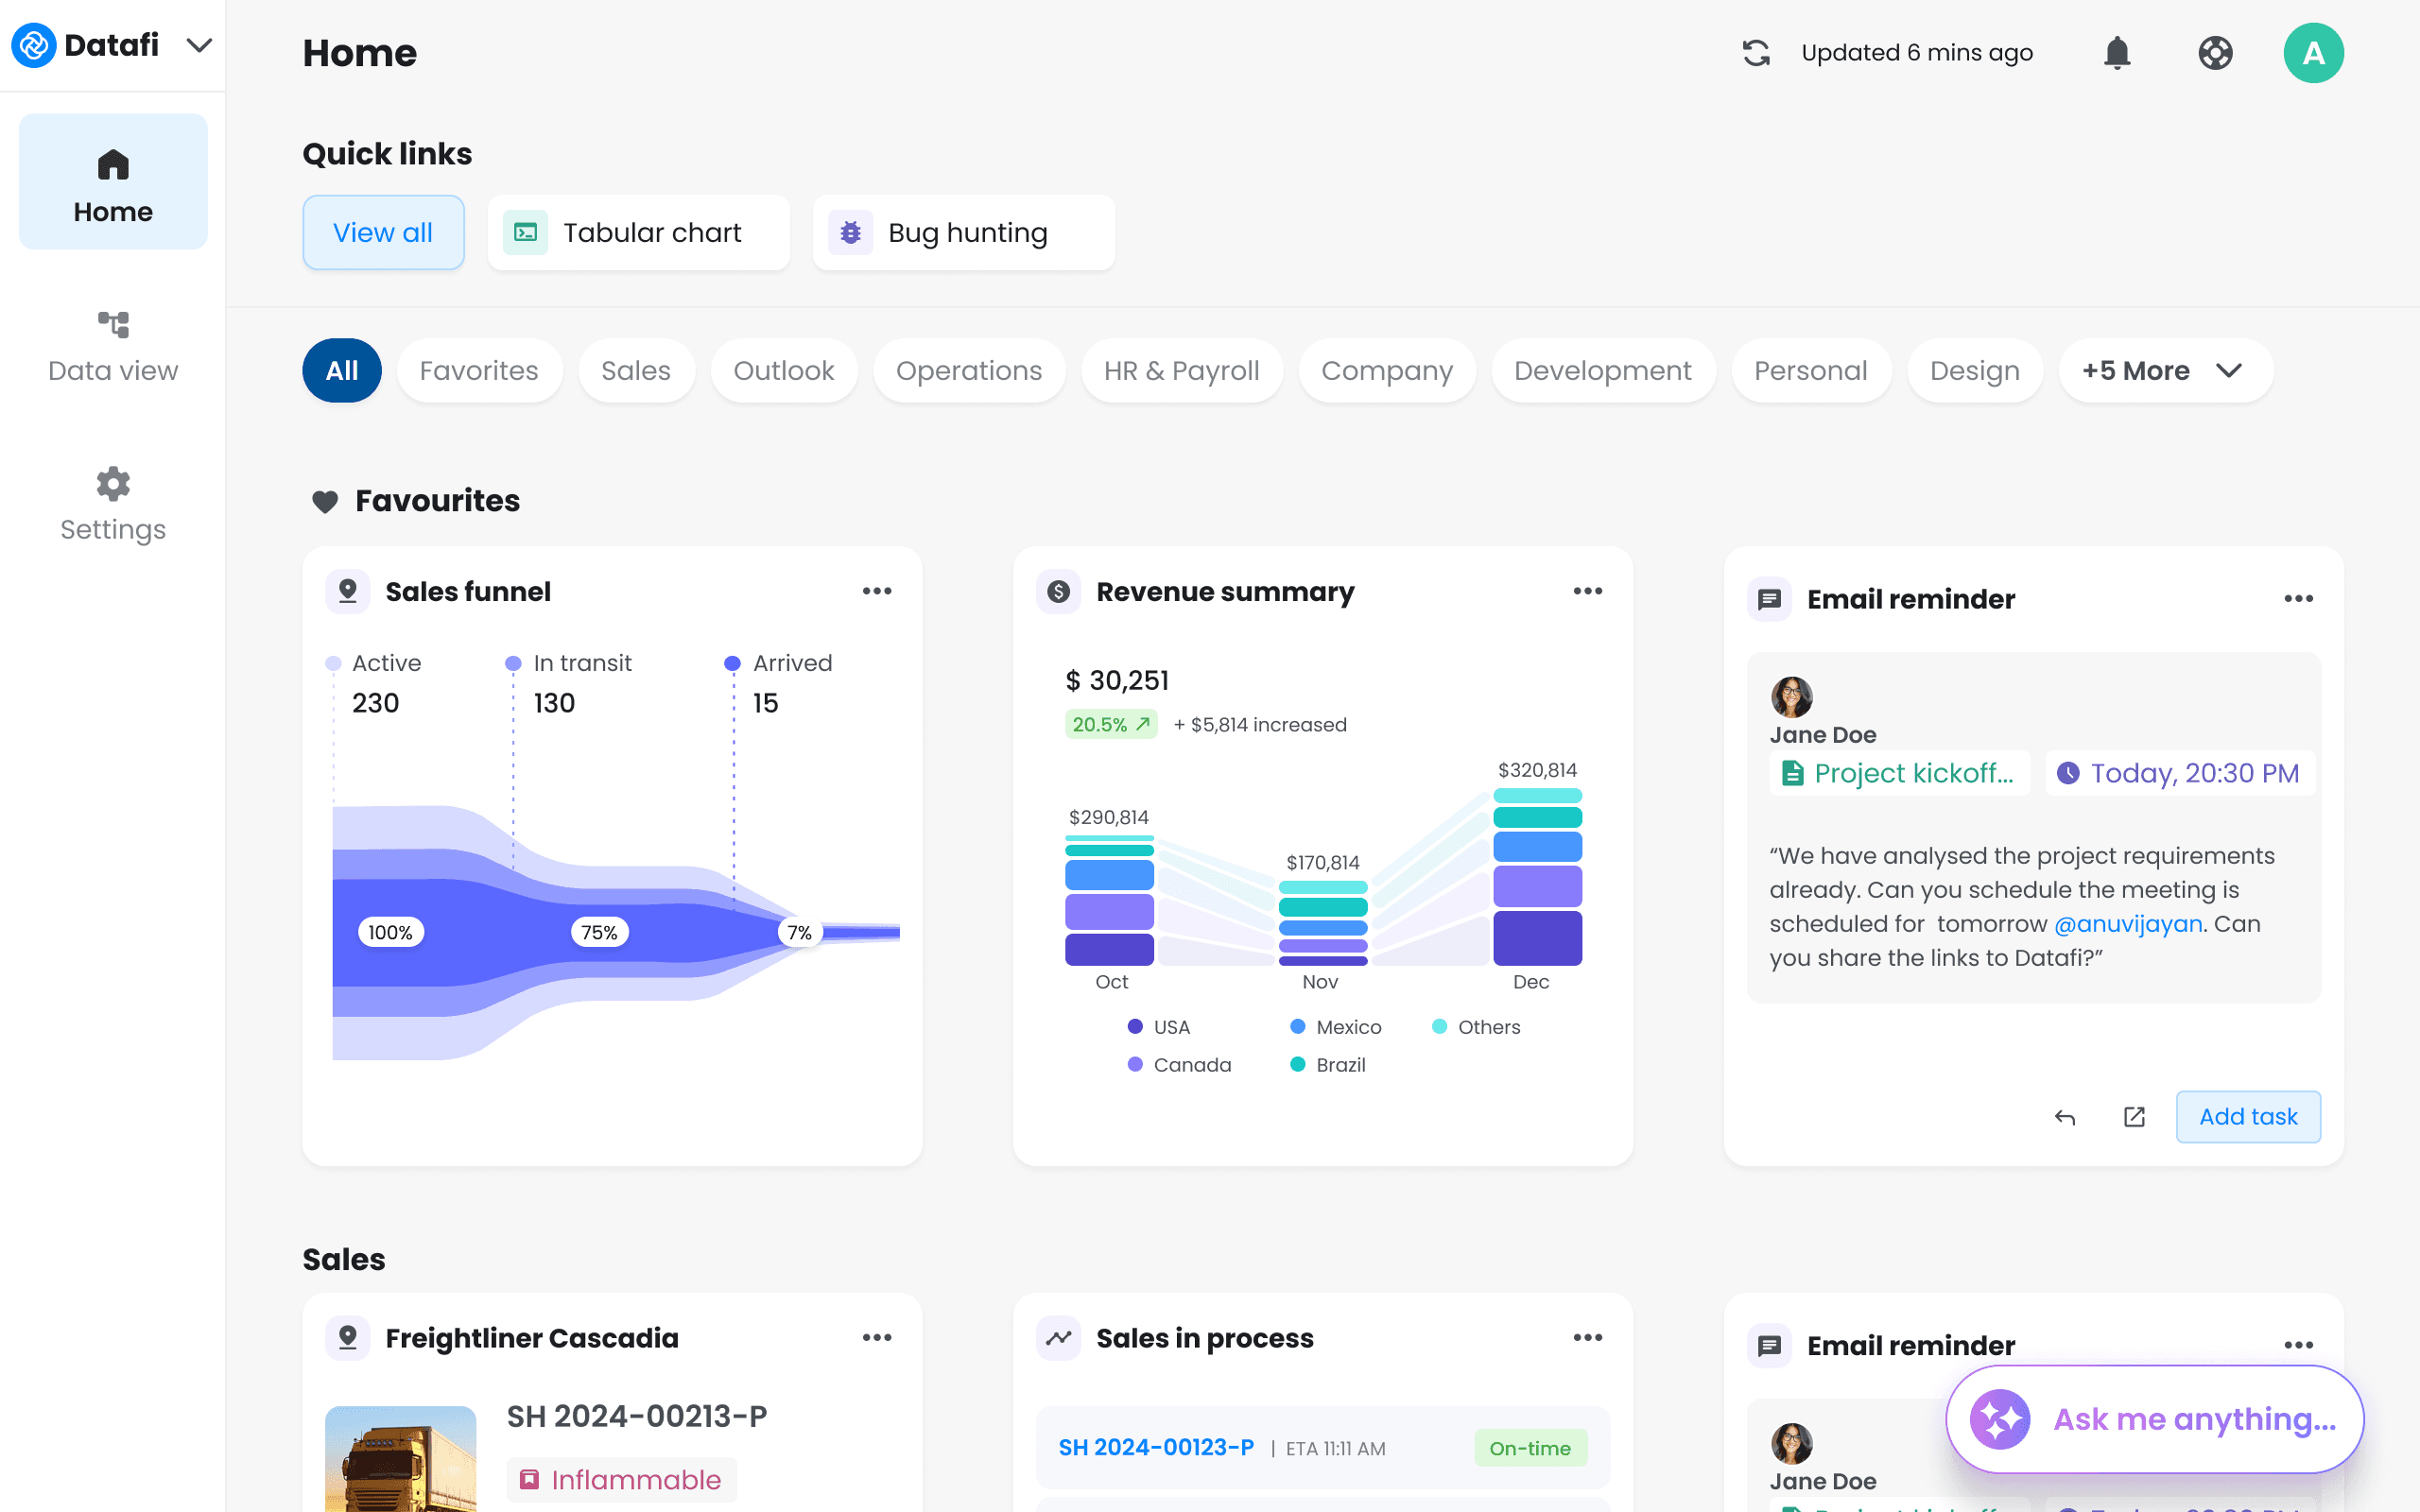This screenshot has width=2420, height=1512.
Task: Switch to the Development filter tab
Action: coord(1603,371)
